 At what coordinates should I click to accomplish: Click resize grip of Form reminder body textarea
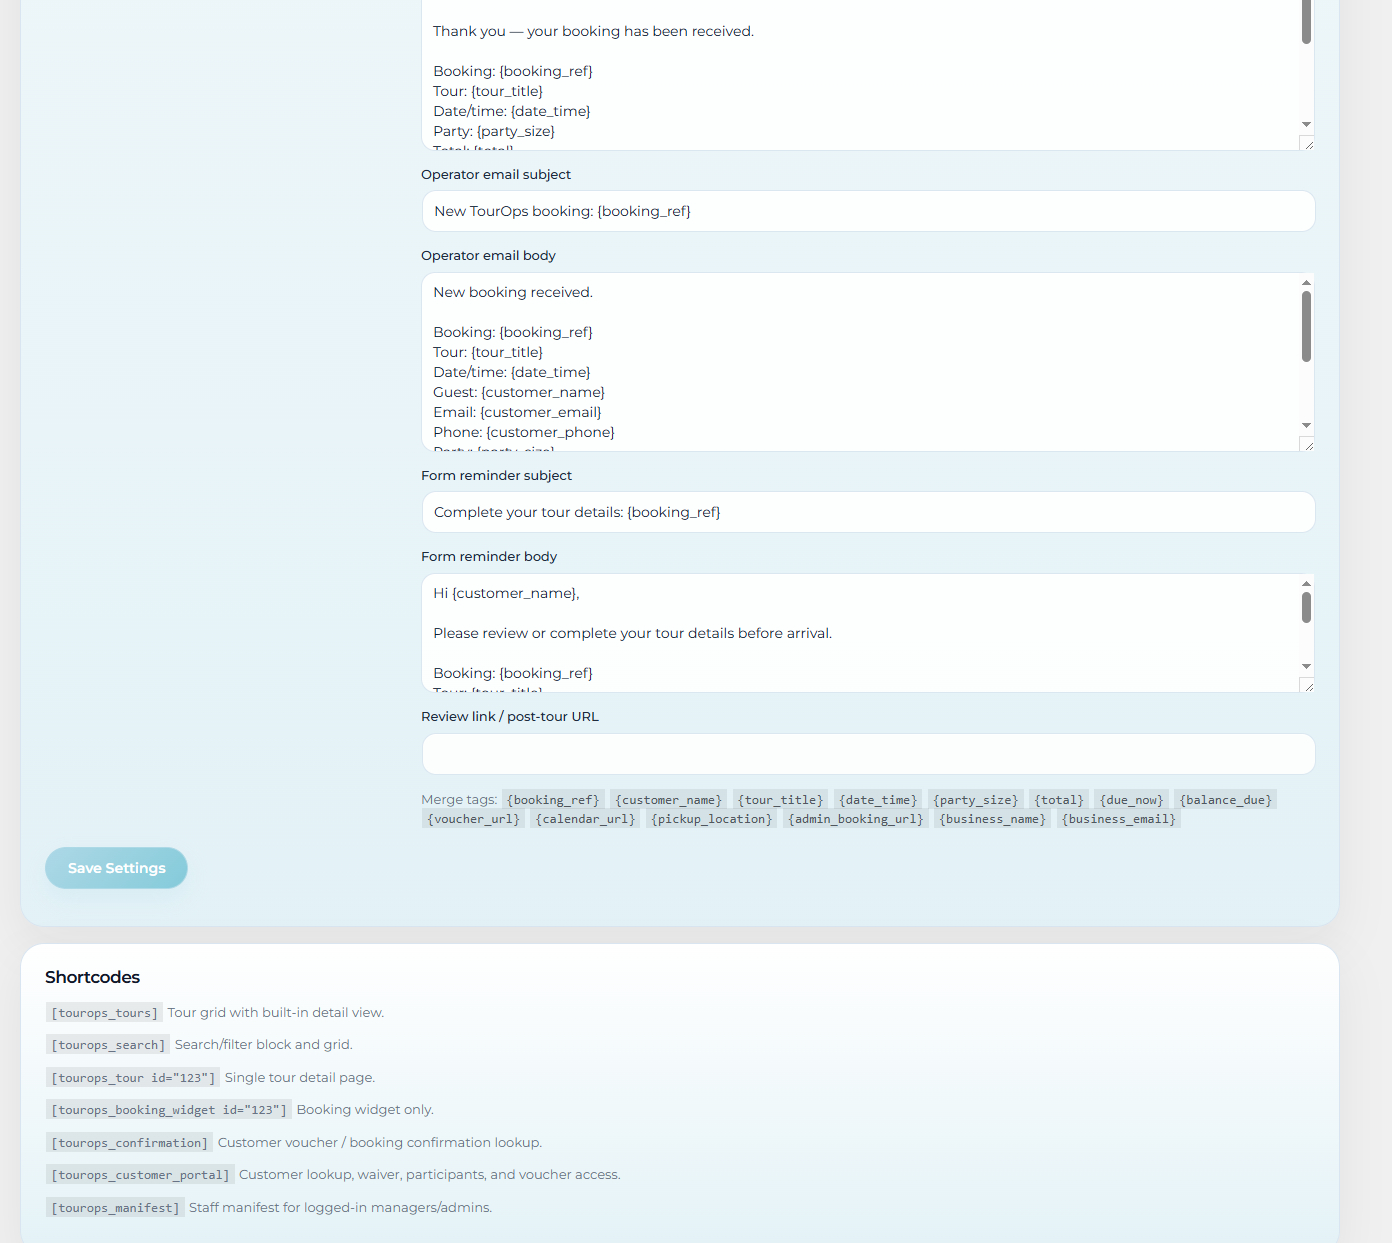click(1307, 685)
